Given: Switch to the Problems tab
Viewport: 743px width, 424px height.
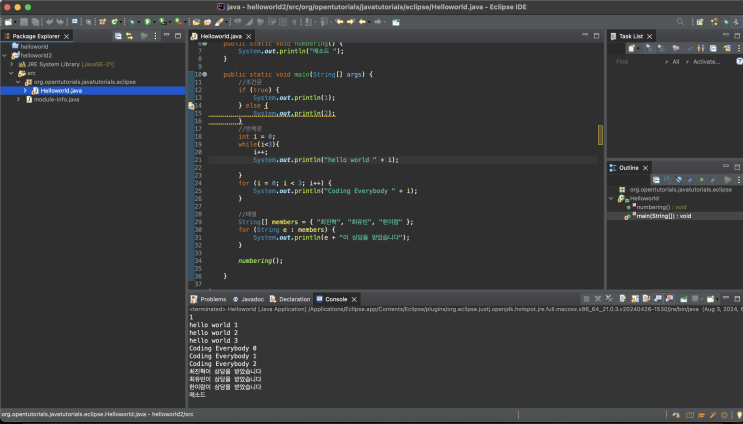Looking at the screenshot, I should pos(208,299).
